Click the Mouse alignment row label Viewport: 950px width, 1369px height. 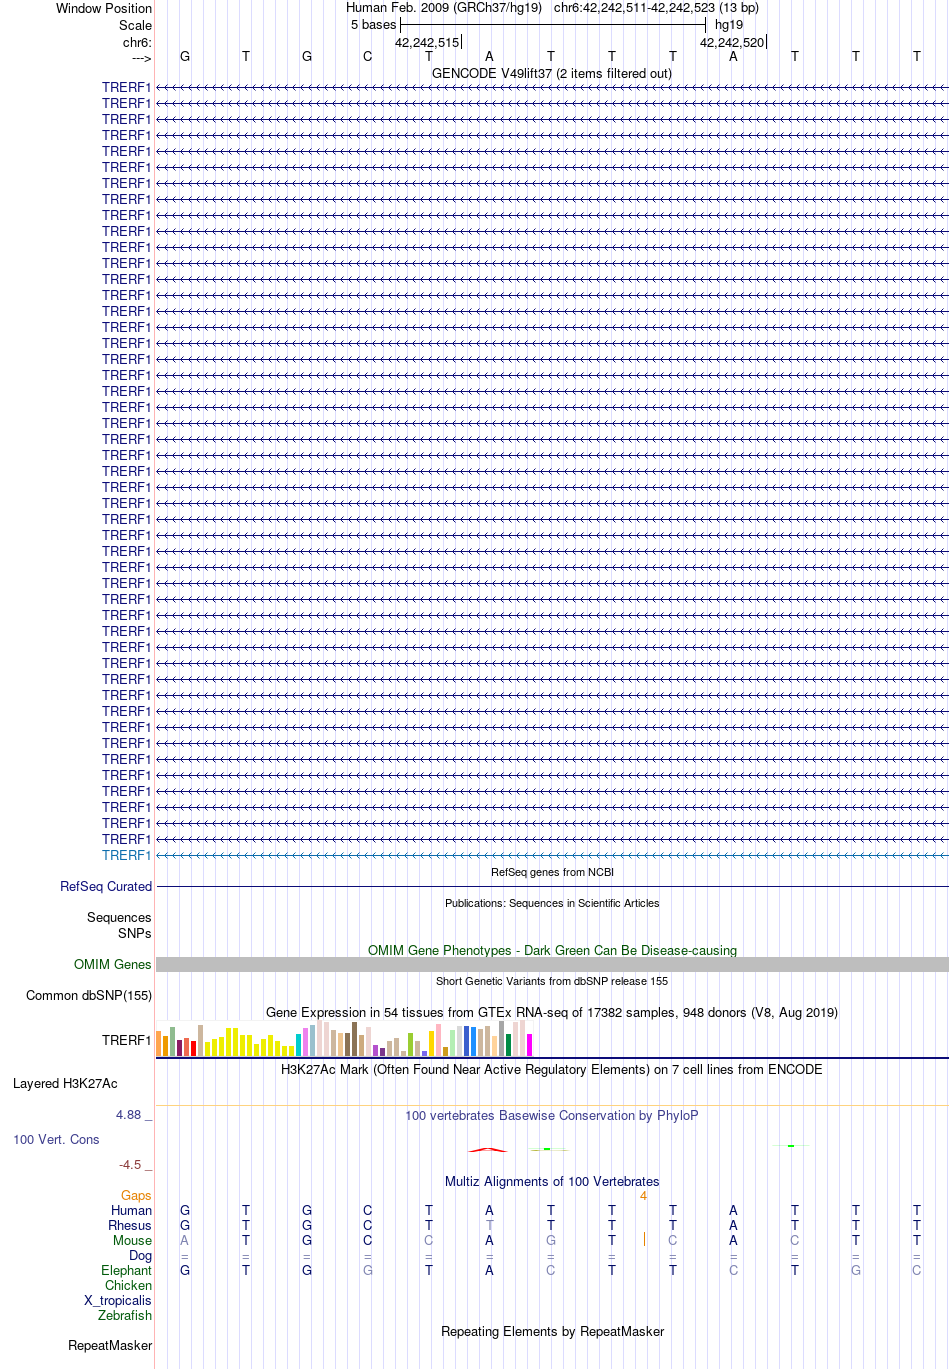click(132, 1240)
